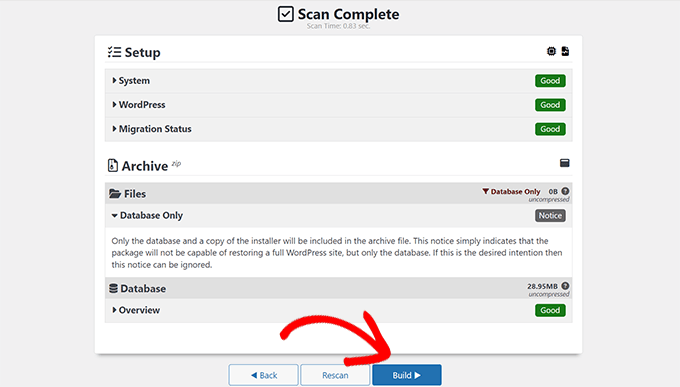680x387 pixels.
Task: Click the archive details icon beside Archive heading
Action: pyautogui.click(x=565, y=163)
